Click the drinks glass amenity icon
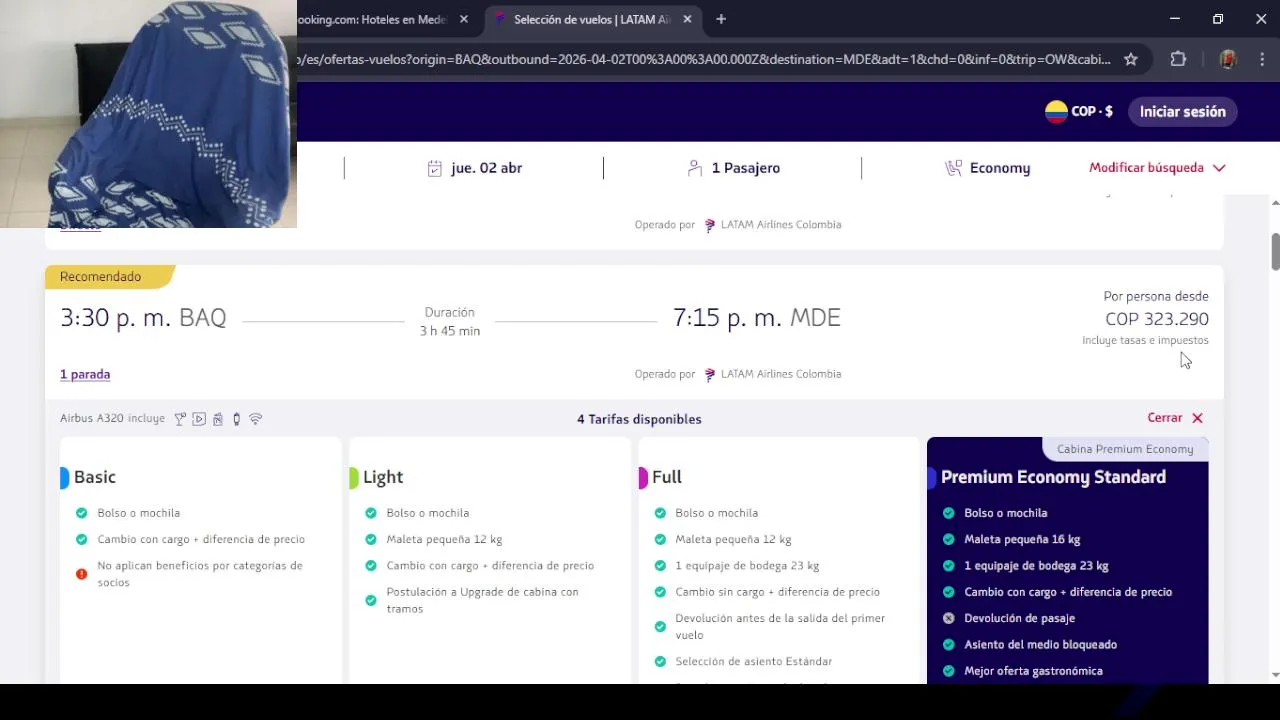The image size is (1280, 720). tap(180, 419)
